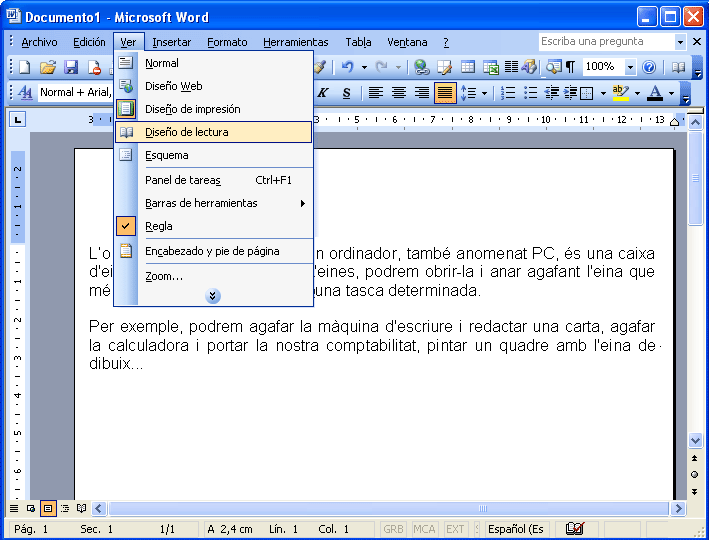Click the numbered list icon
The width and height of the screenshot is (709, 540).
[x=508, y=93]
